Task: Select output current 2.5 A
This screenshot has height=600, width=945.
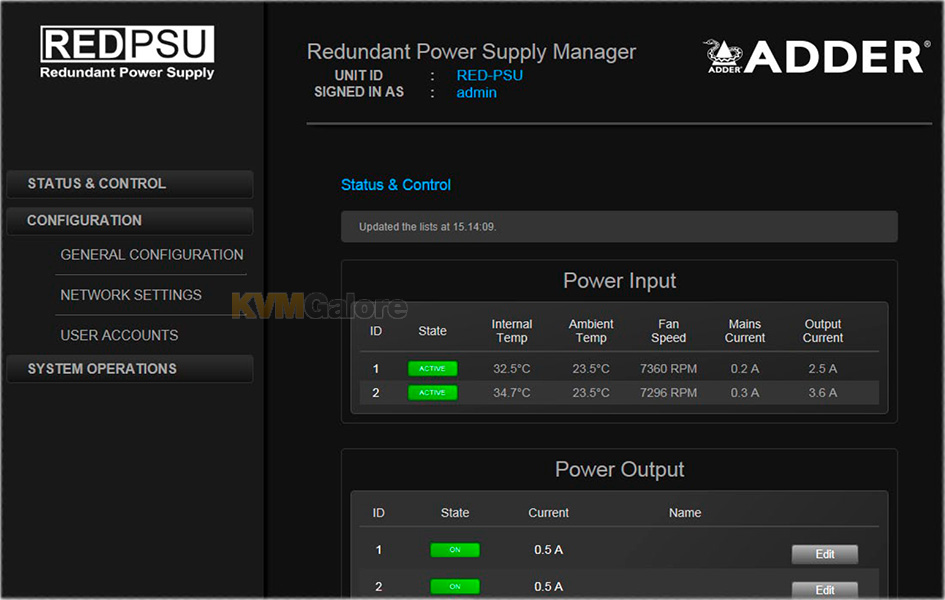Action: tap(823, 369)
